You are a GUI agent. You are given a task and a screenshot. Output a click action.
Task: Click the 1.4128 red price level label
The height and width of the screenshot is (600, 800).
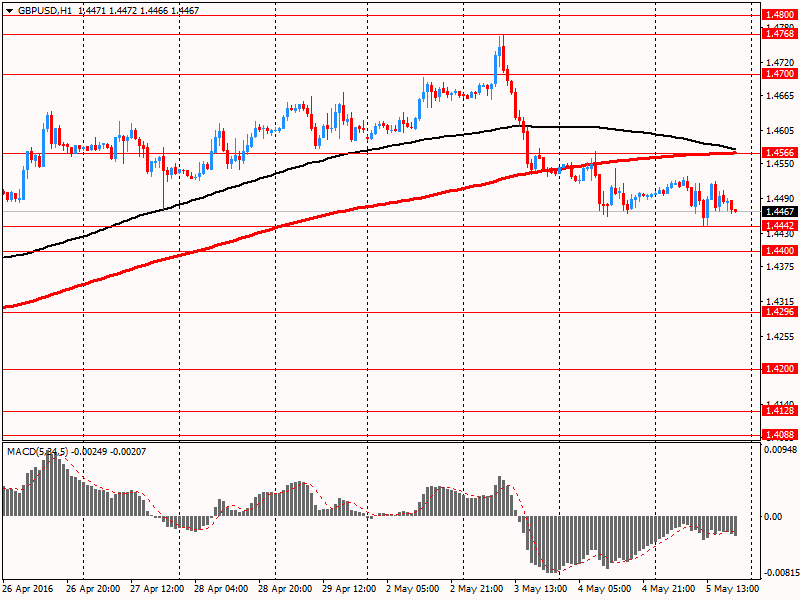click(779, 411)
